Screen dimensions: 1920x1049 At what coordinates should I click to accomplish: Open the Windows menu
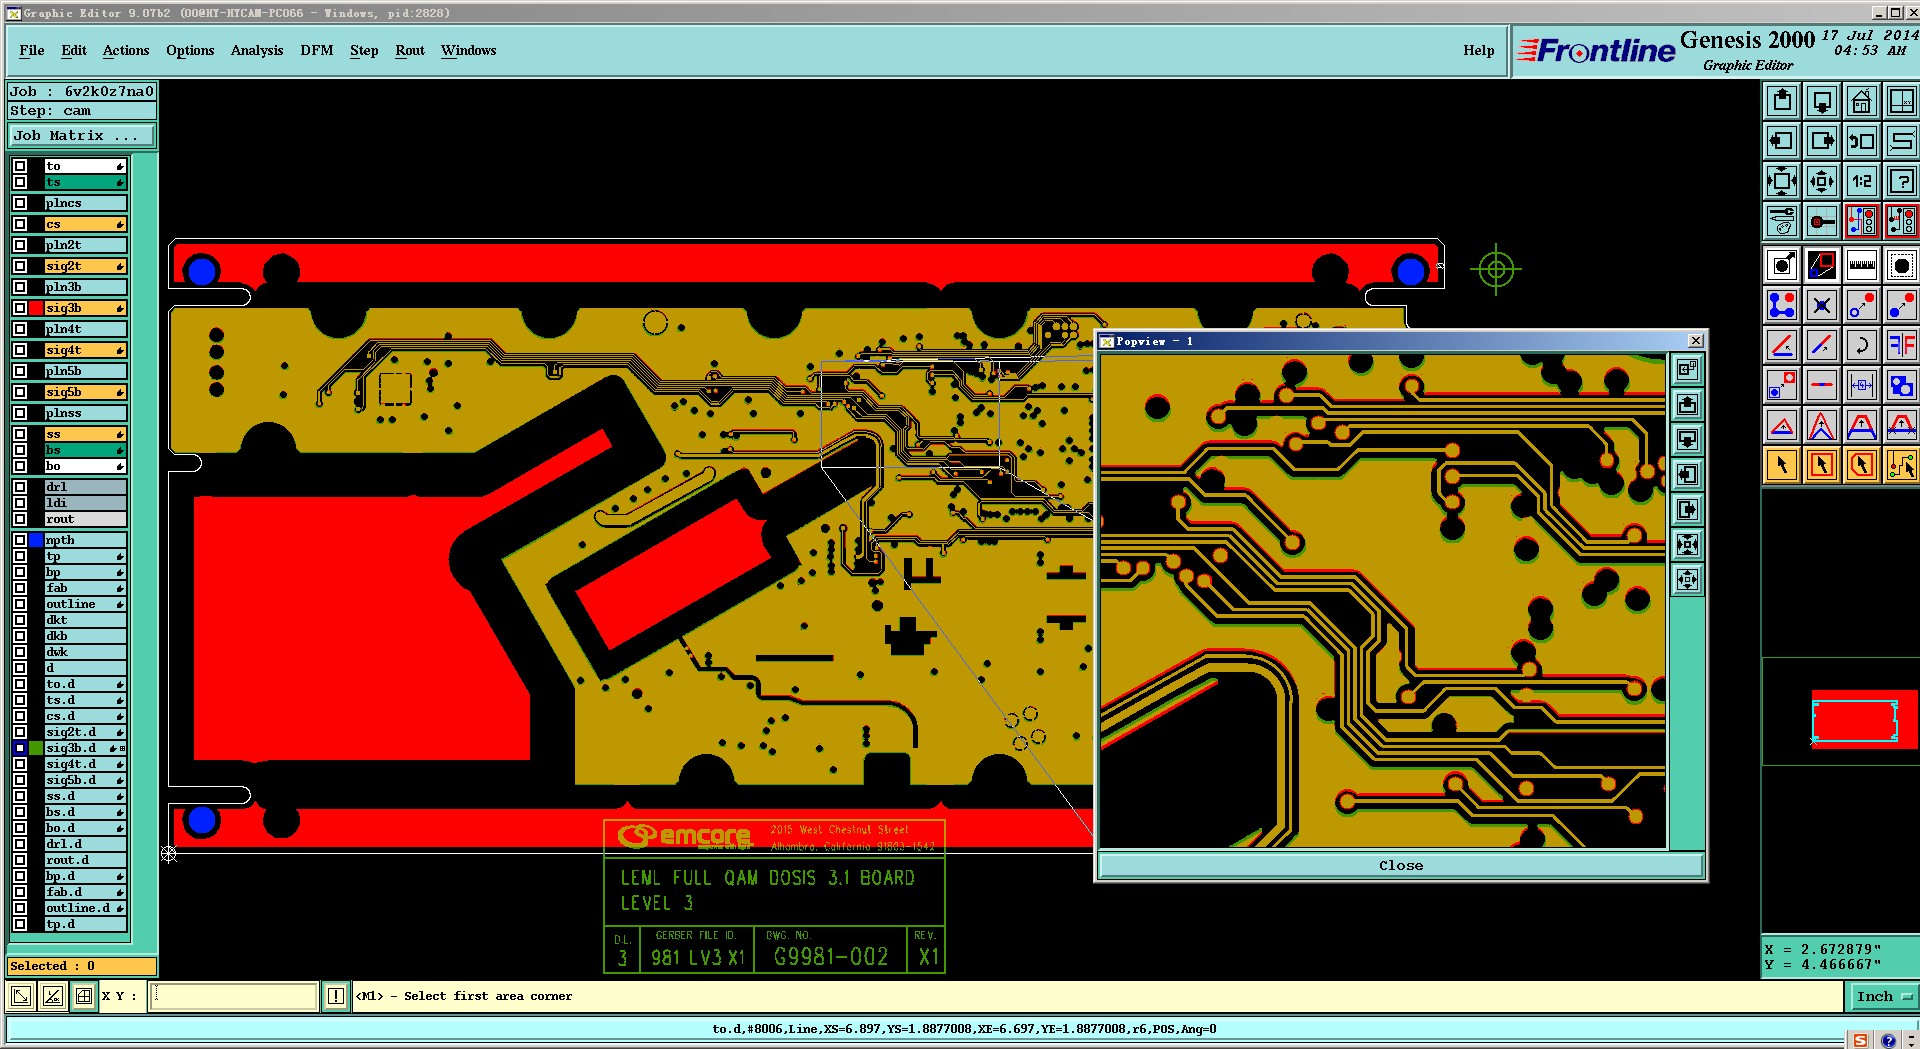pos(469,50)
